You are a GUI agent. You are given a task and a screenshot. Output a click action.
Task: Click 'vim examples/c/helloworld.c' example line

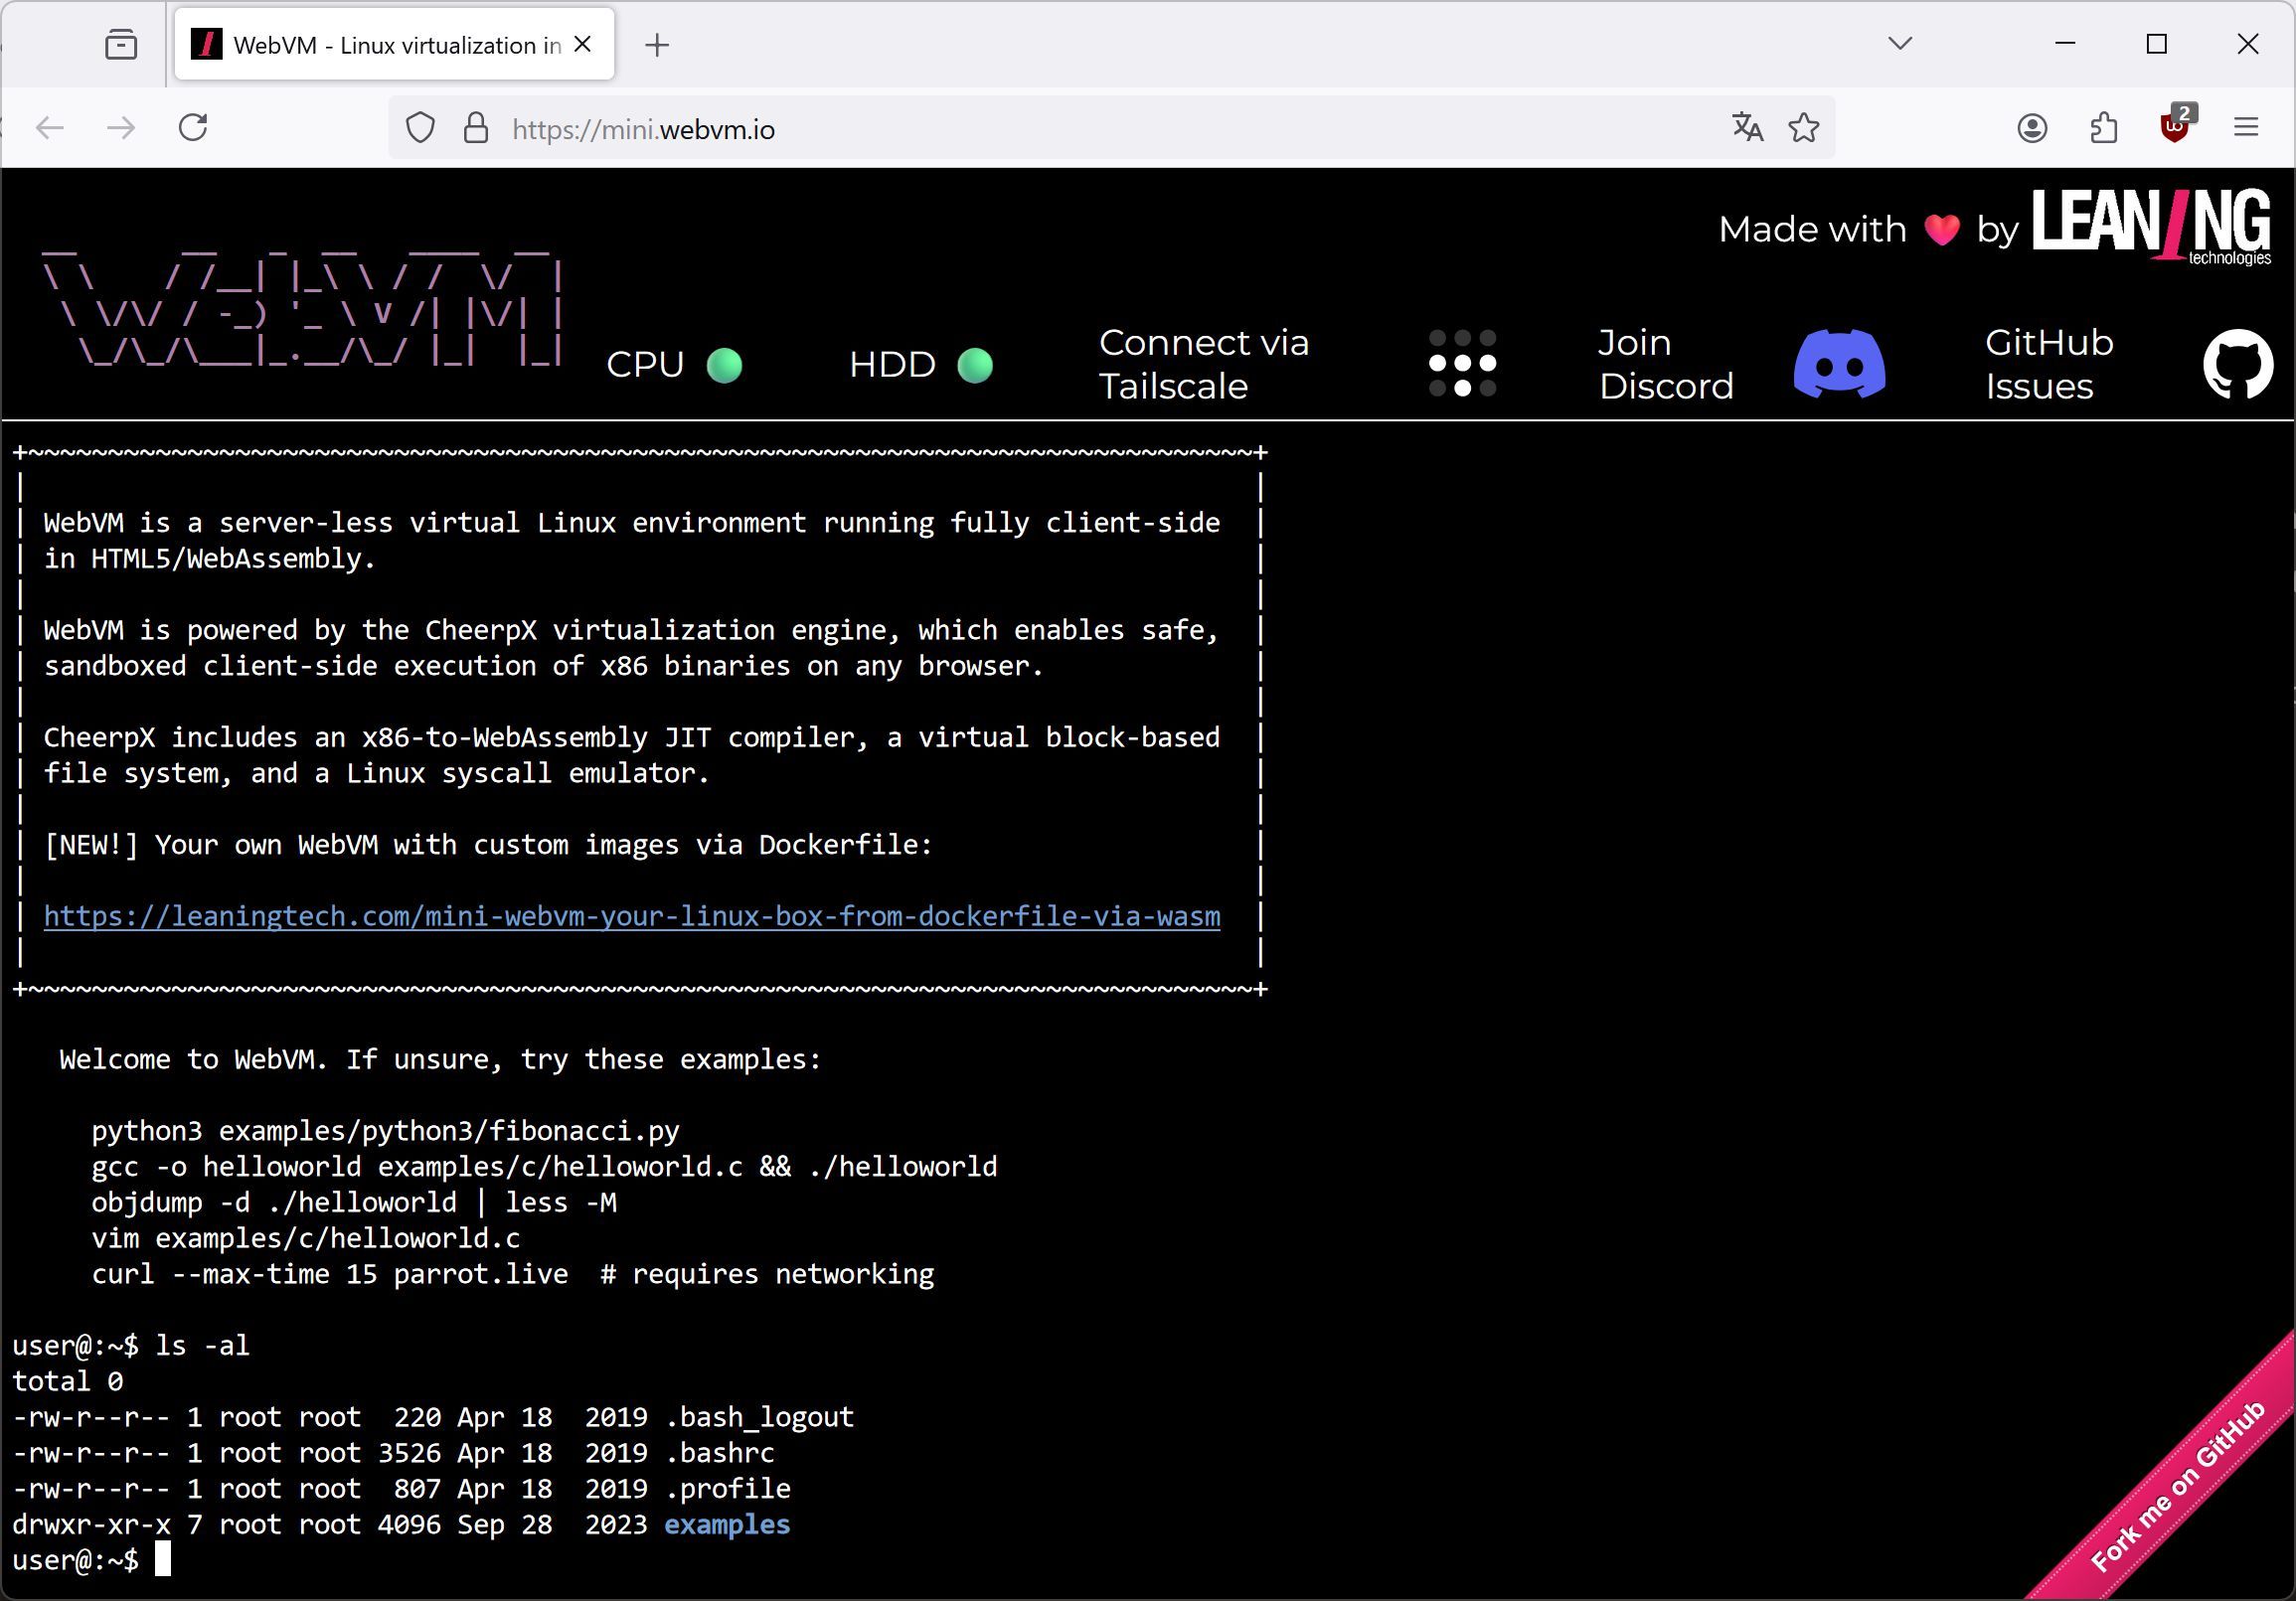[x=306, y=1238]
